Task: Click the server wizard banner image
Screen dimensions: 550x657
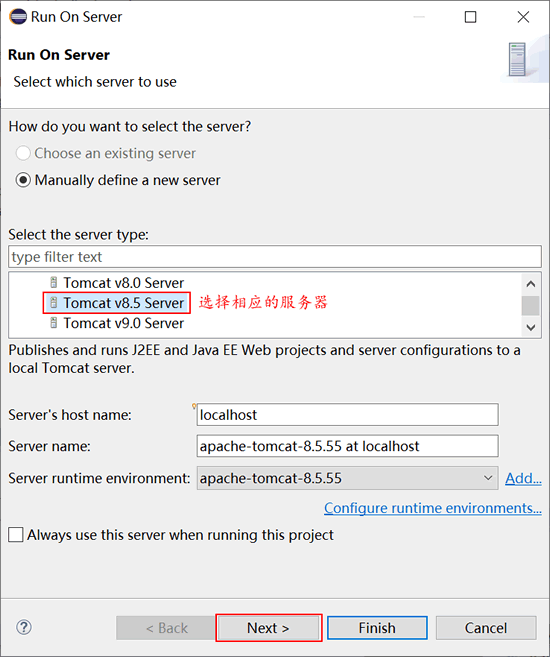Action: coord(524,59)
